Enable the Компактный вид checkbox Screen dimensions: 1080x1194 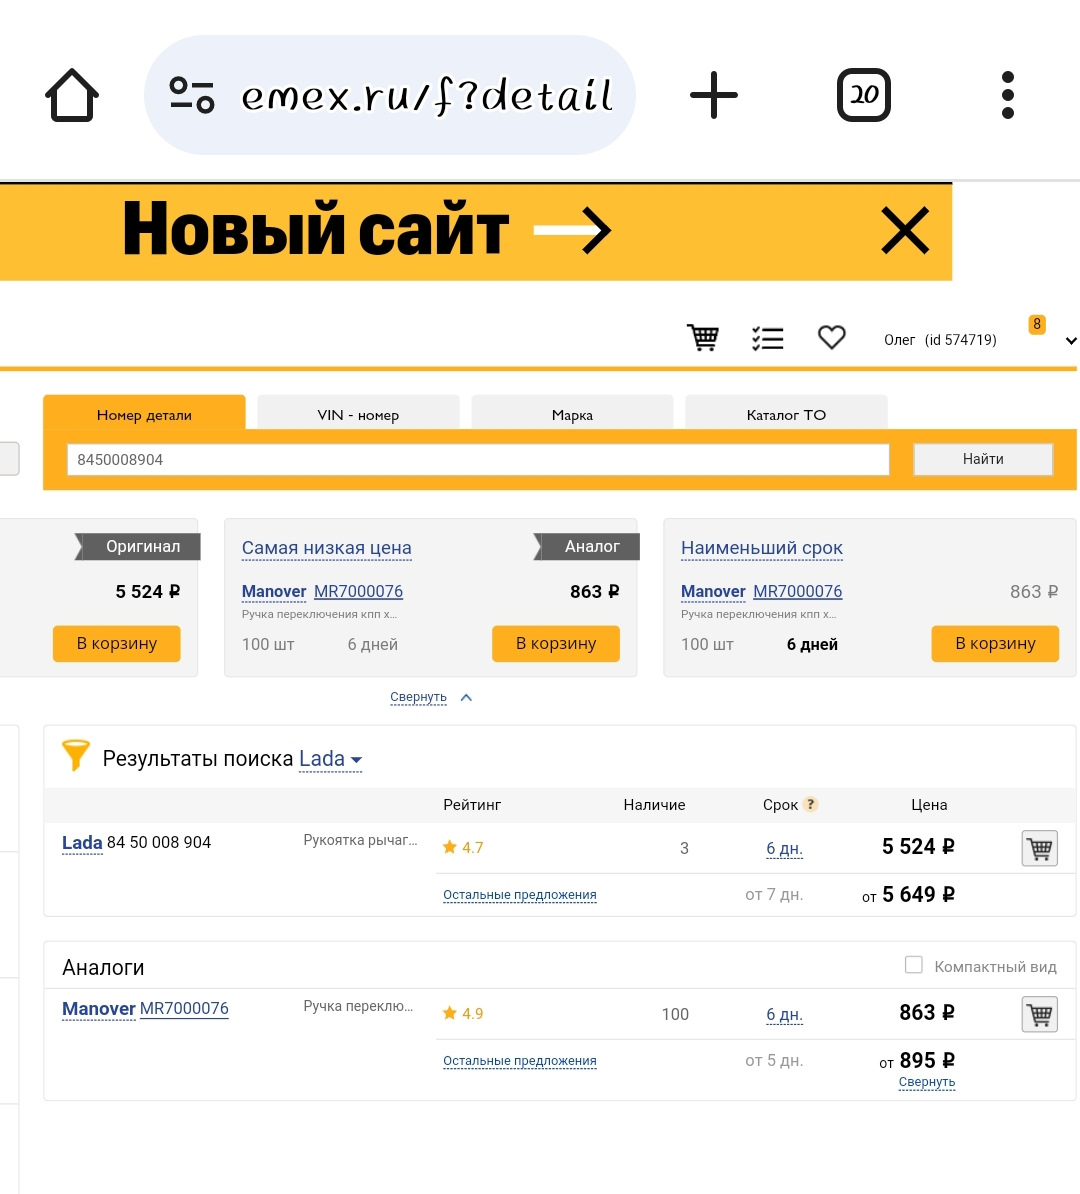pyautogui.click(x=913, y=965)
